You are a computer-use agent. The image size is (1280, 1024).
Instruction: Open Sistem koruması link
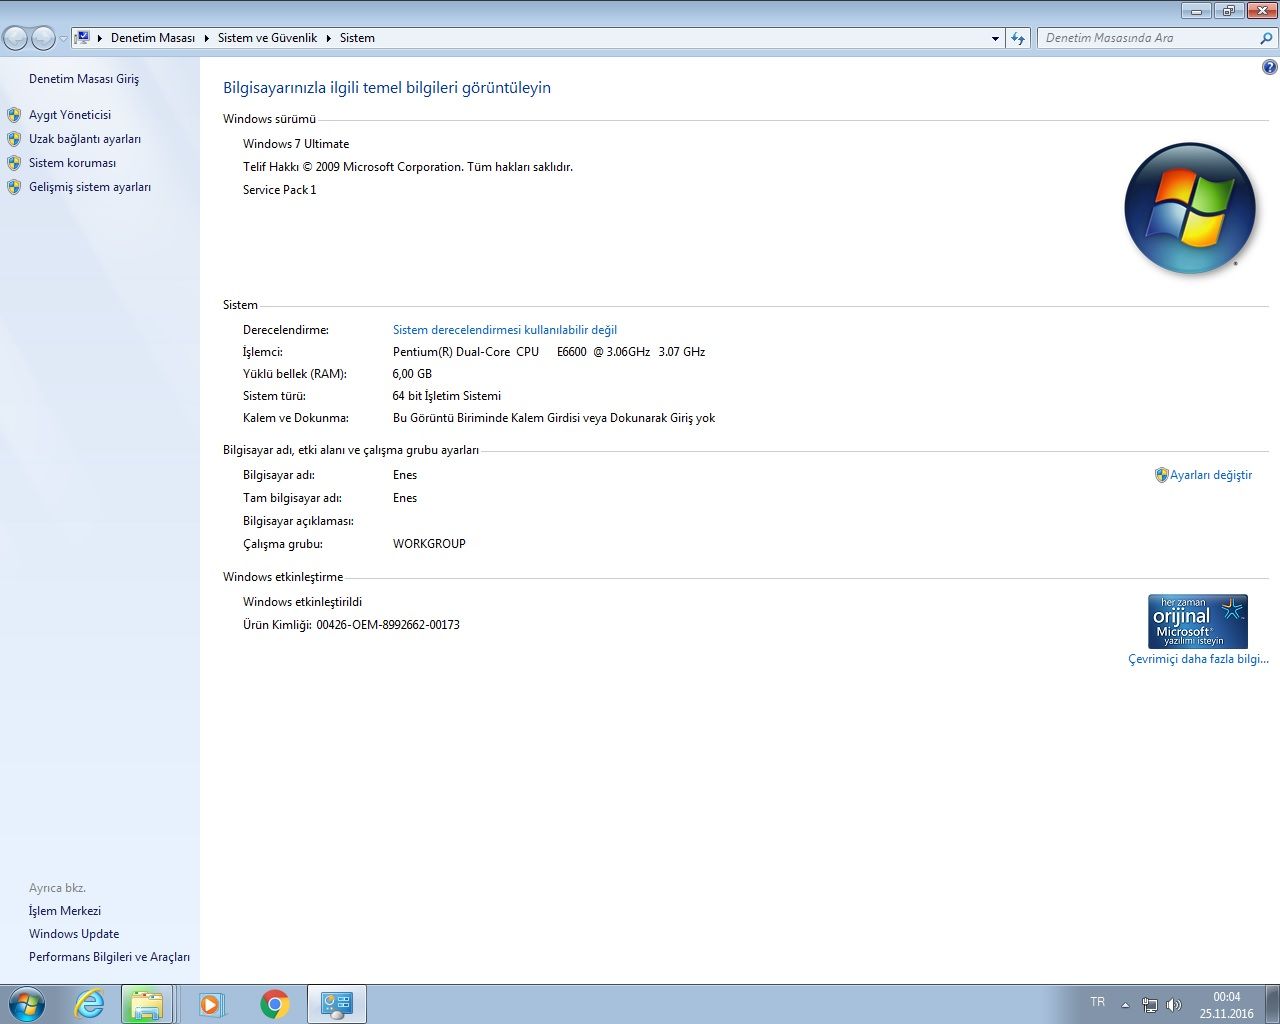[x=72, y=163]
